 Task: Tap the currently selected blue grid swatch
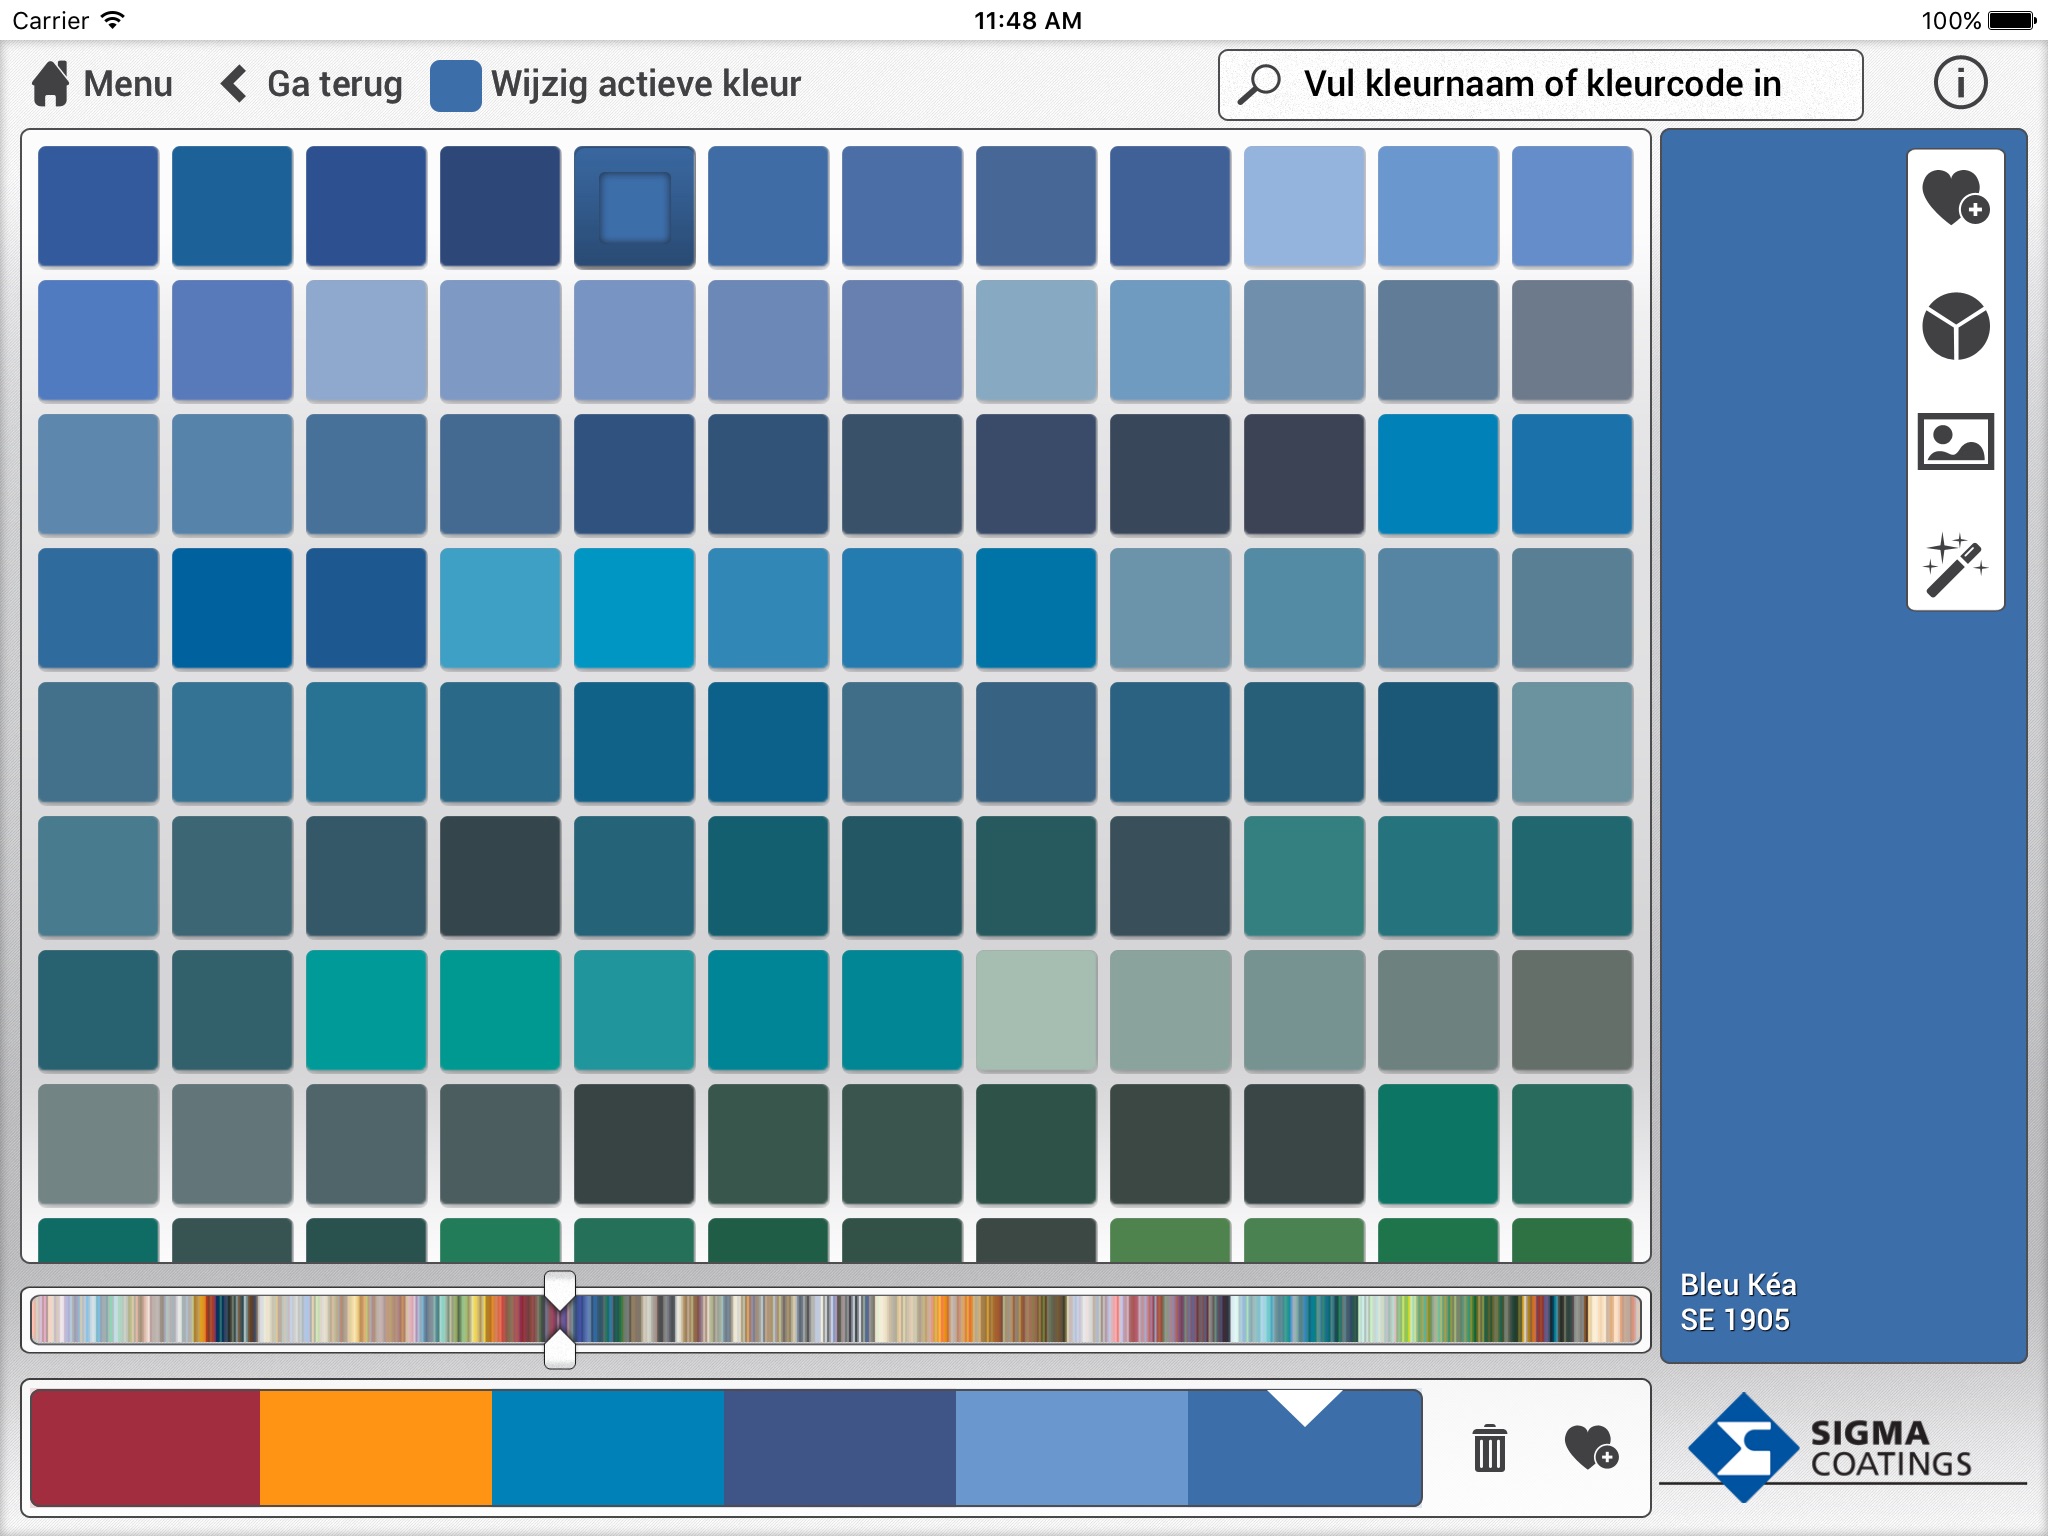(634, 207)
